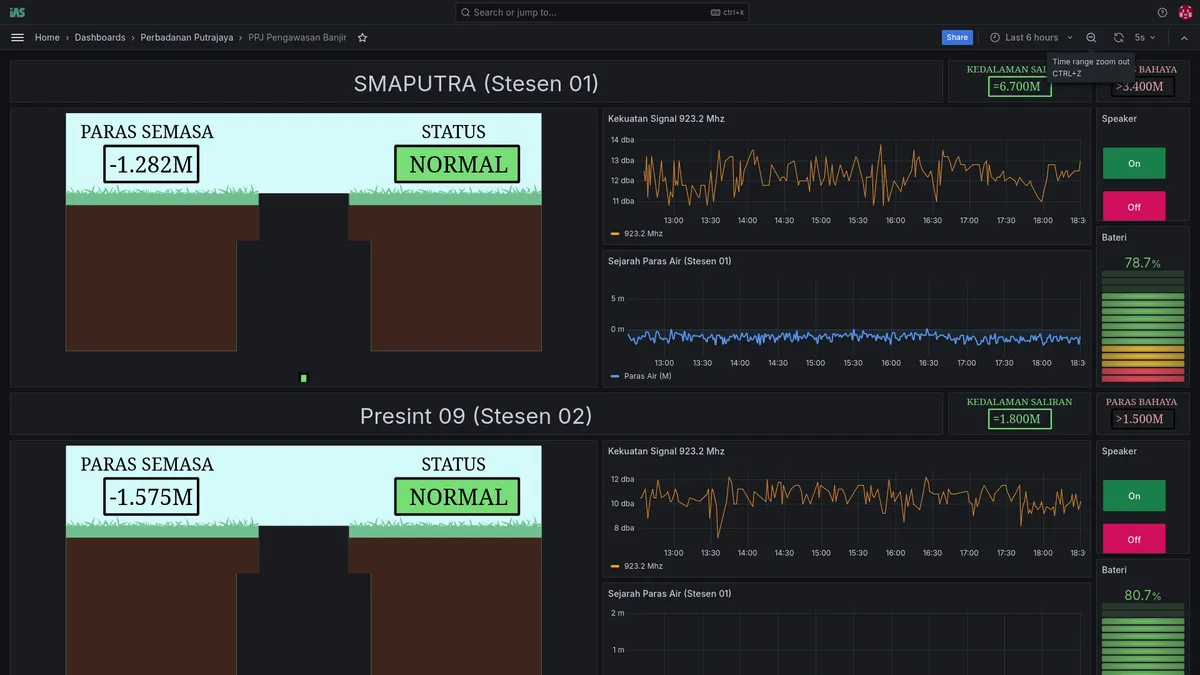The image size is (1200, 675).
Task: Click the >1.500M danger level value
Action: point(1142,419)
